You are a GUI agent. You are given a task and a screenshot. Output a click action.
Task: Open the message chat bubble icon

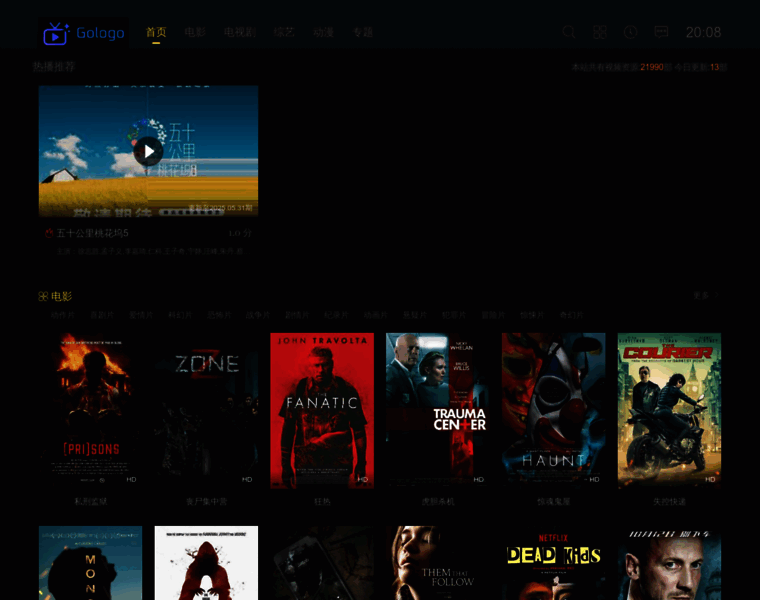(661, 32)
